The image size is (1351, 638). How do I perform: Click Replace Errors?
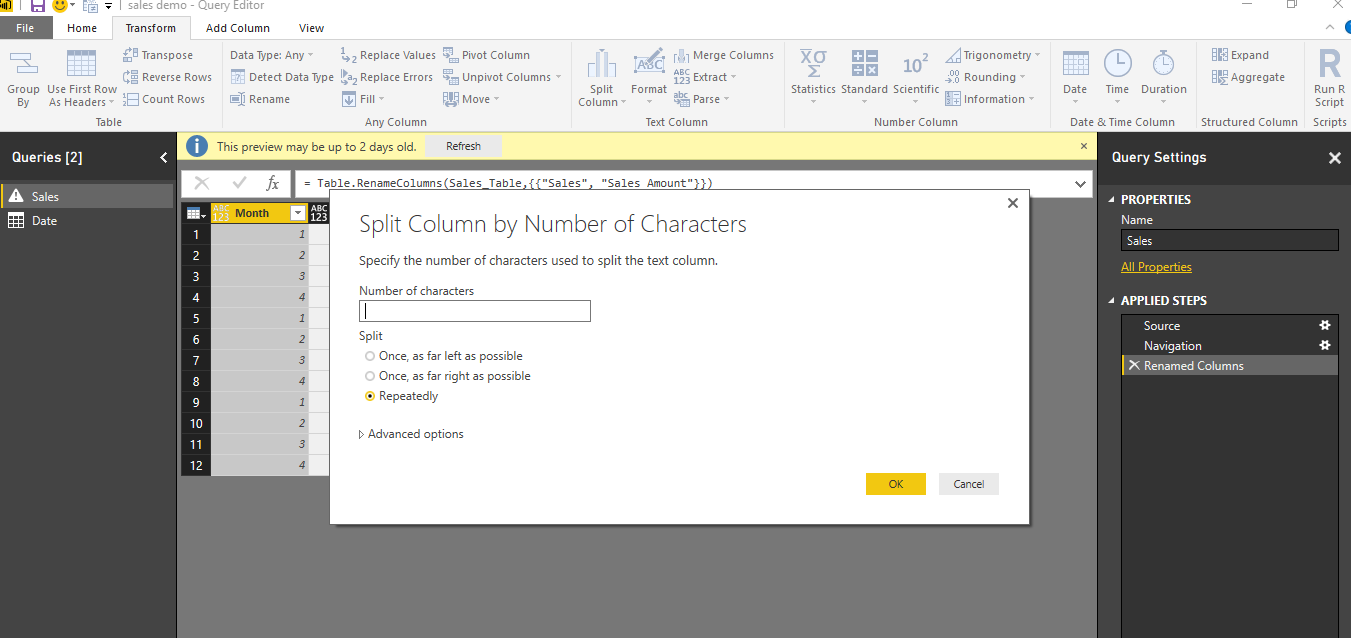click(387, 77)
